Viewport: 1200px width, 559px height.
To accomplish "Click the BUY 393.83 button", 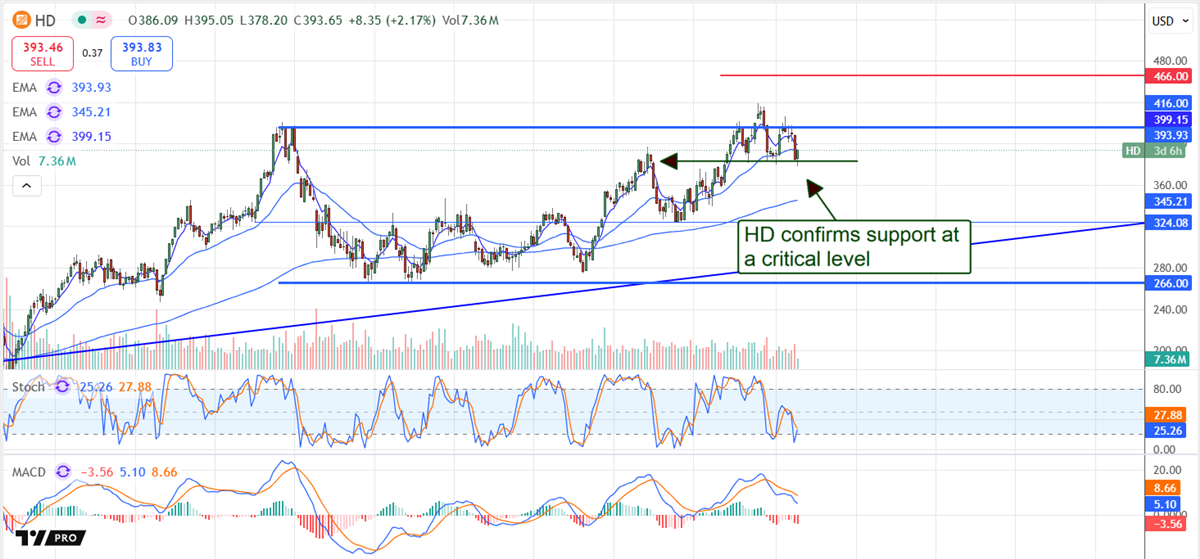I will (143, 52).
